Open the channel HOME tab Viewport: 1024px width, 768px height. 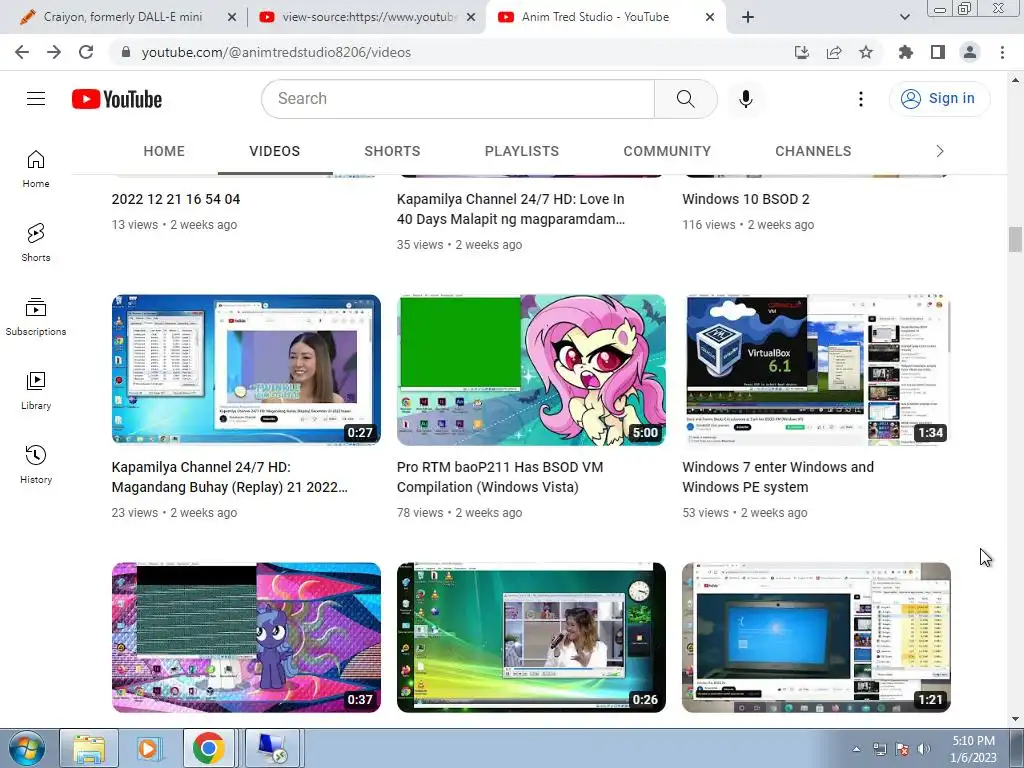[164, 152]
